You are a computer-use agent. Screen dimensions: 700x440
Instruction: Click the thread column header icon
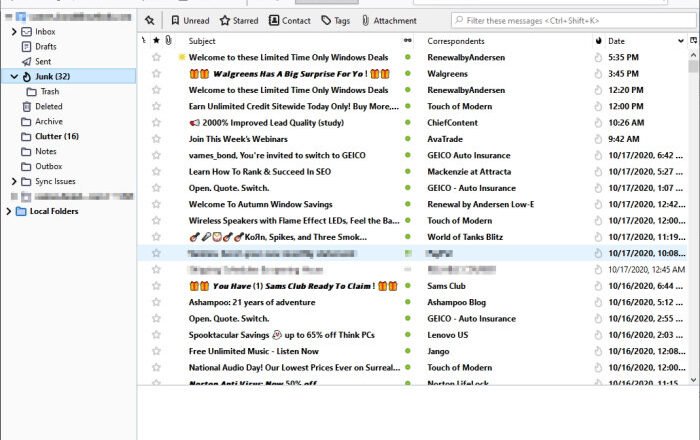tap(144, 41)
